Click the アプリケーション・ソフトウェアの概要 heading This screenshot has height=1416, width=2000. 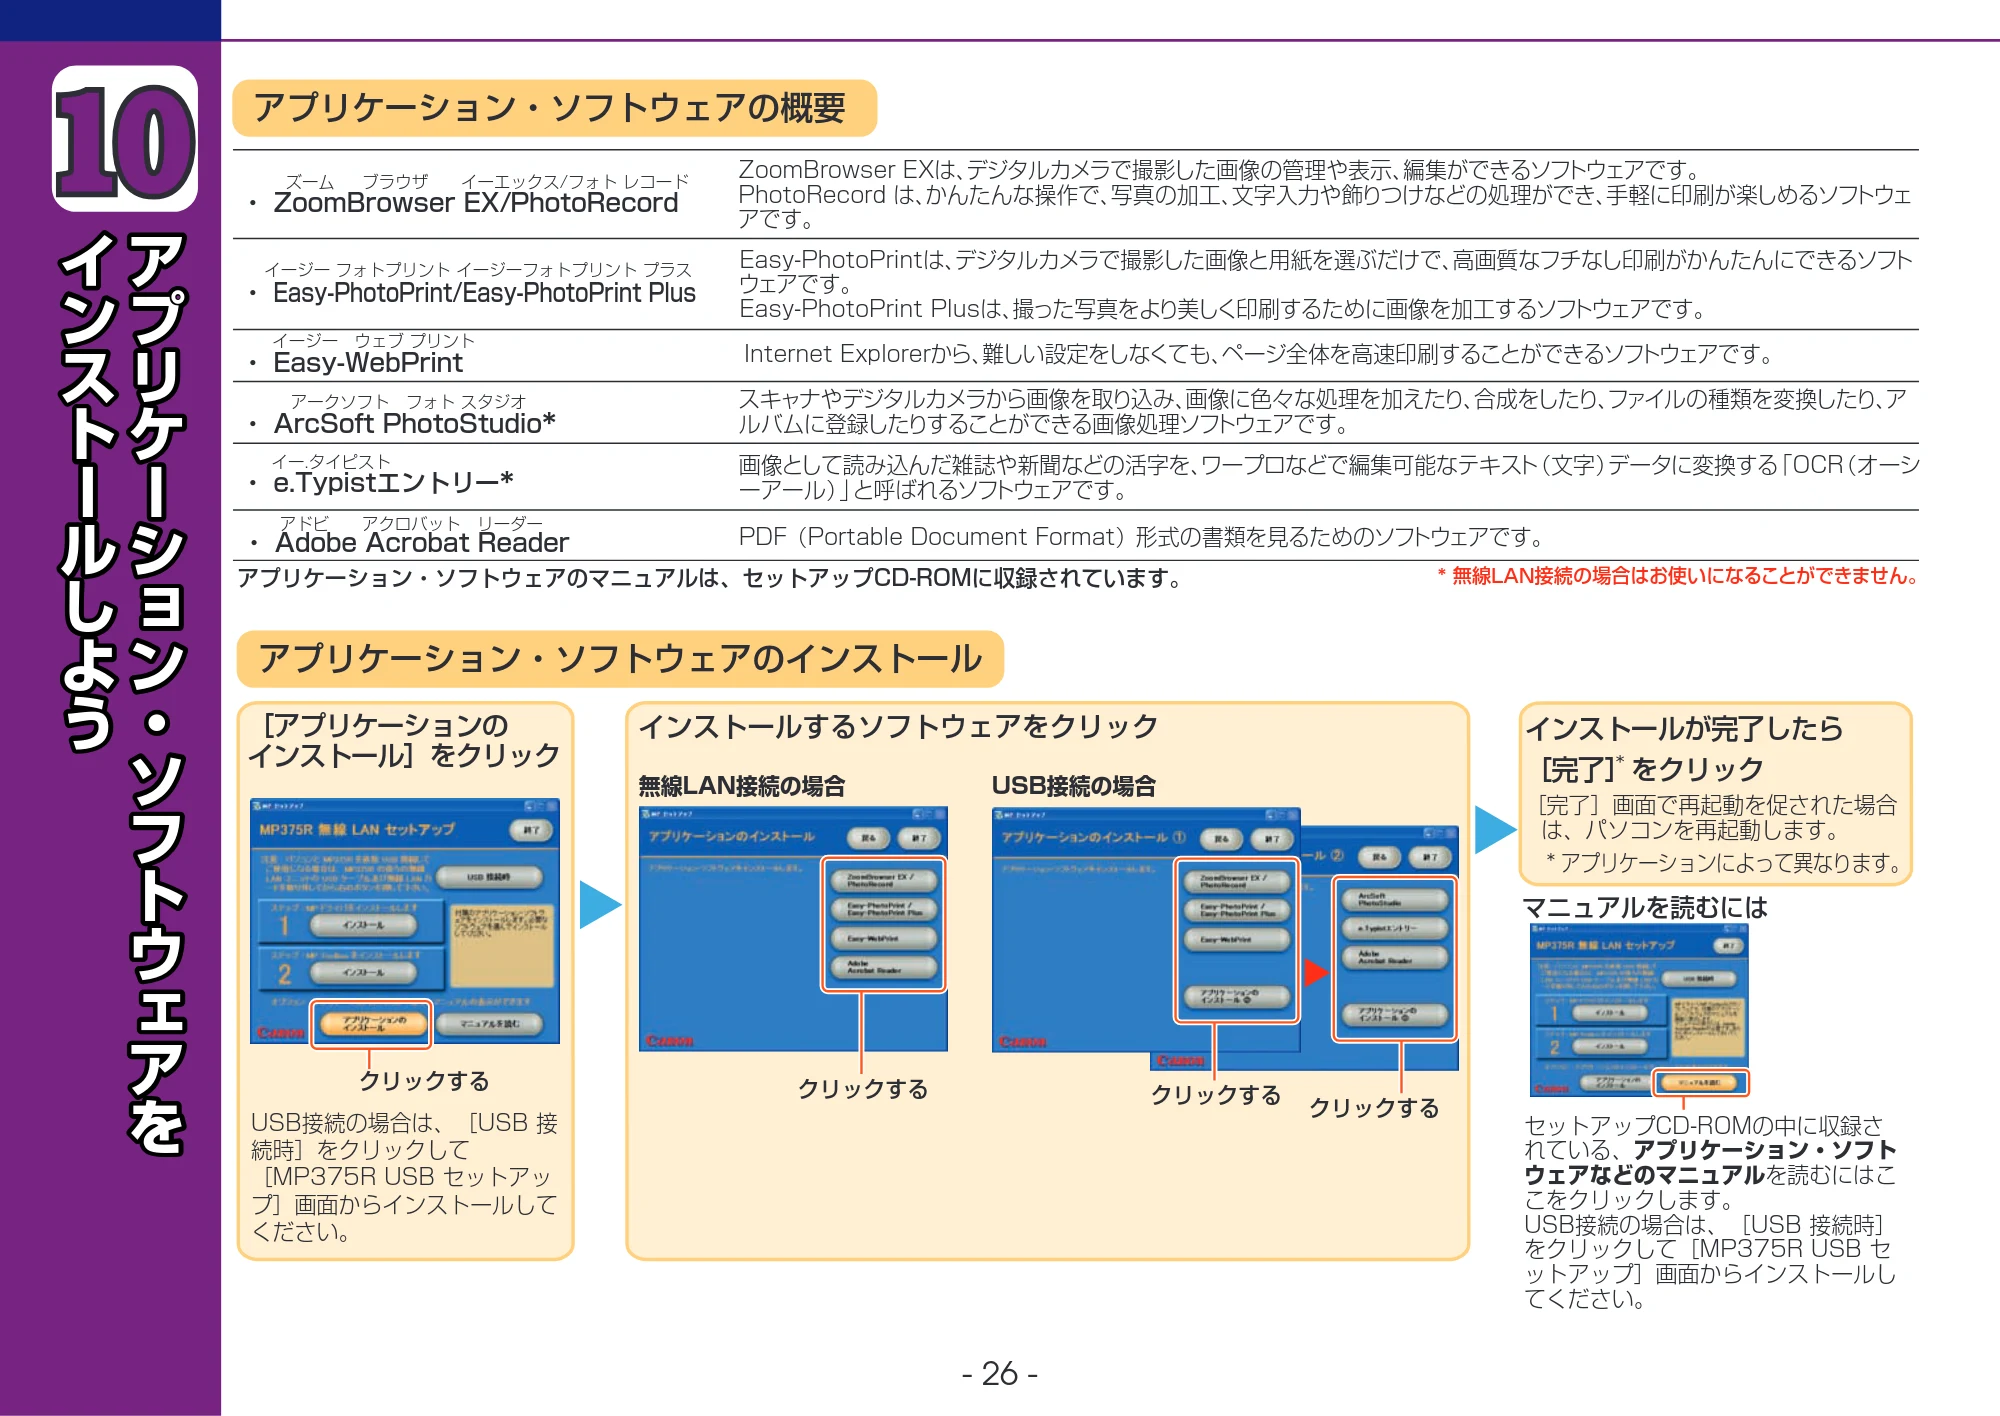[x=554, y=108]
